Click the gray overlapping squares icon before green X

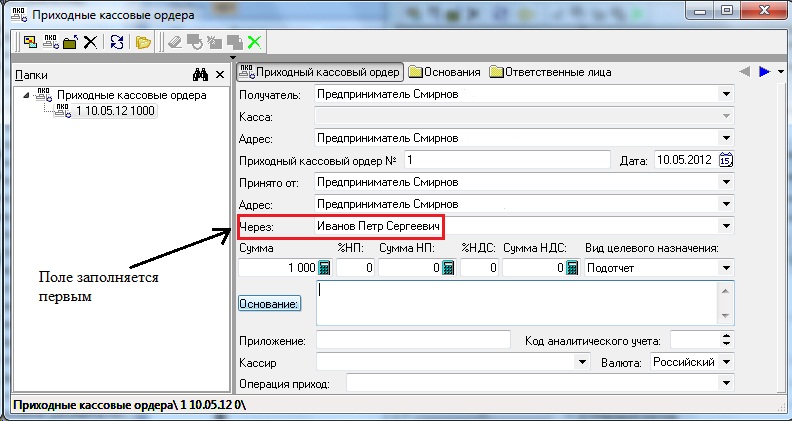click(234, 42)
